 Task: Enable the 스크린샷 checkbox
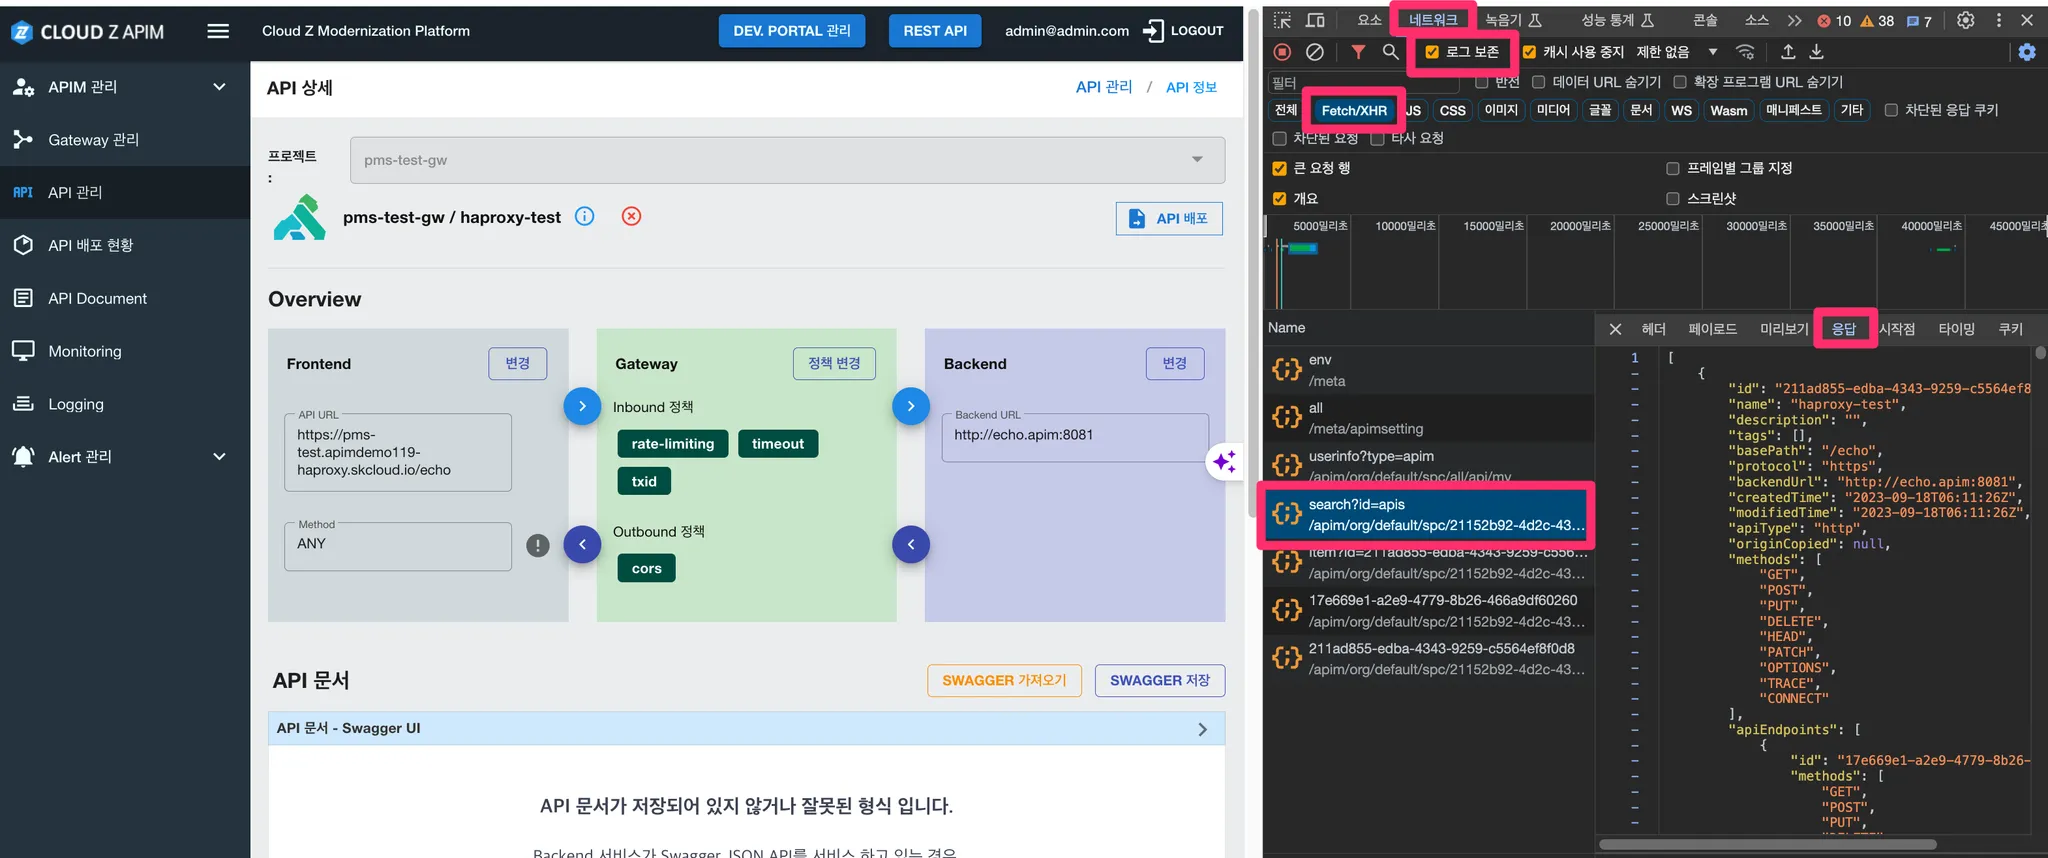[x=1672, y=198]
